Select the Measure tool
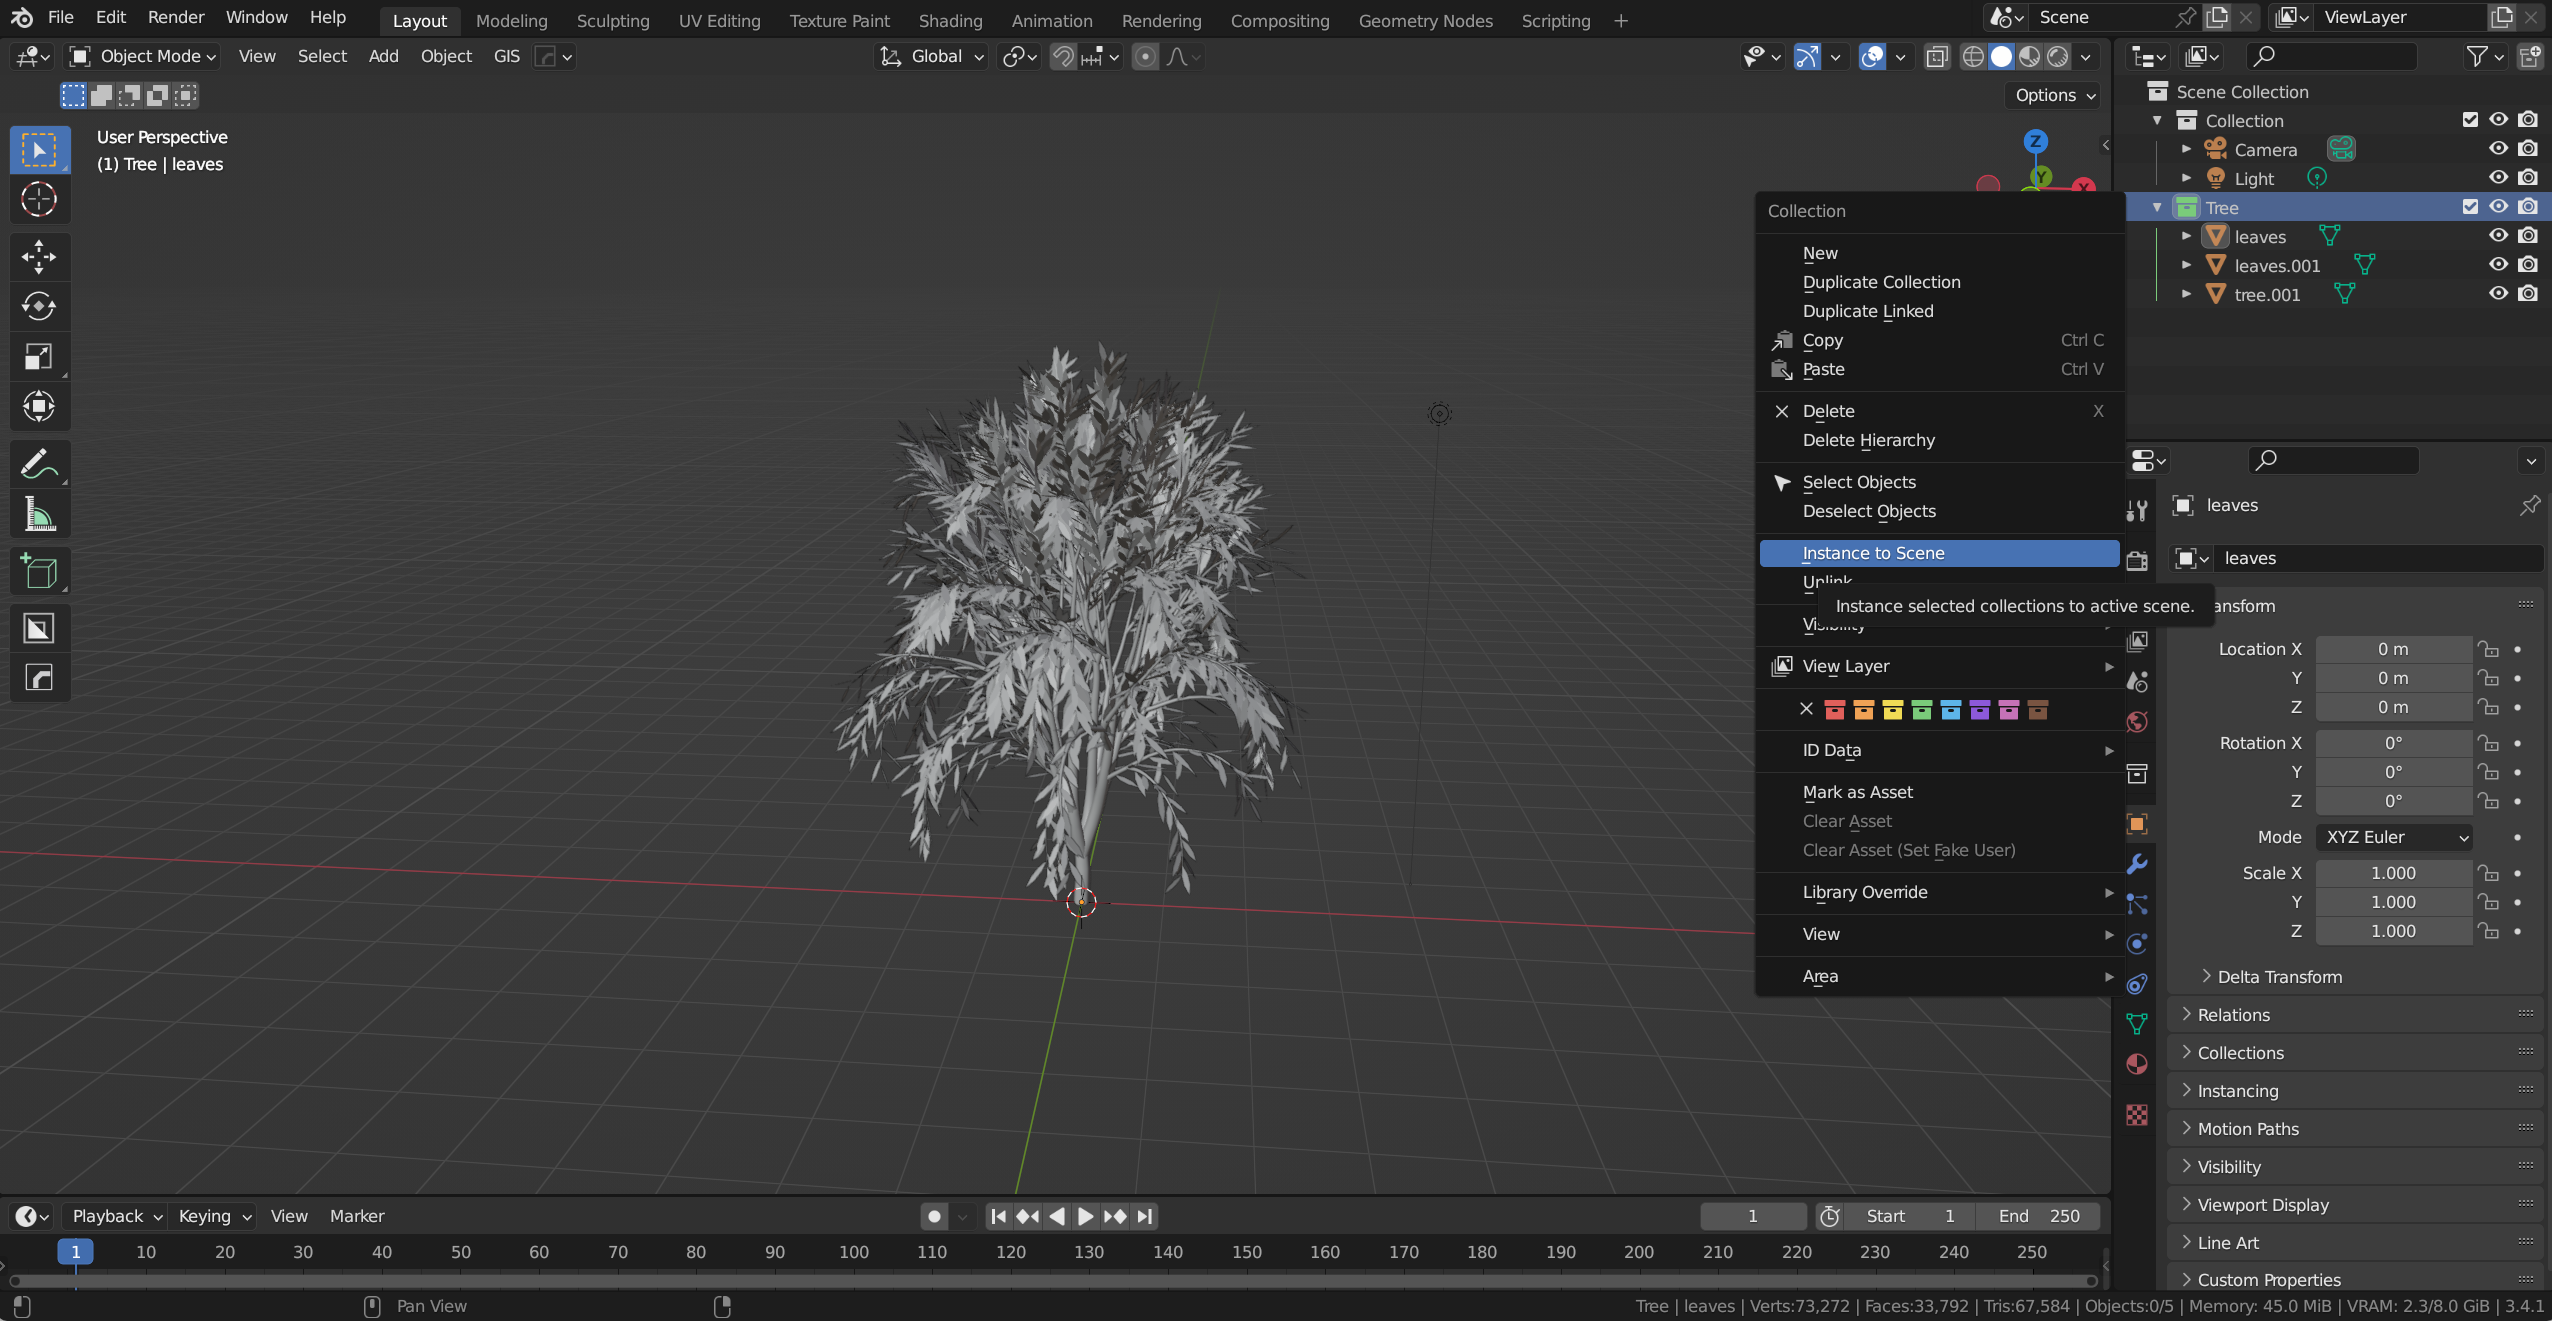The width and height of the screenshot is (2552, 1321). tap(39, 515)
